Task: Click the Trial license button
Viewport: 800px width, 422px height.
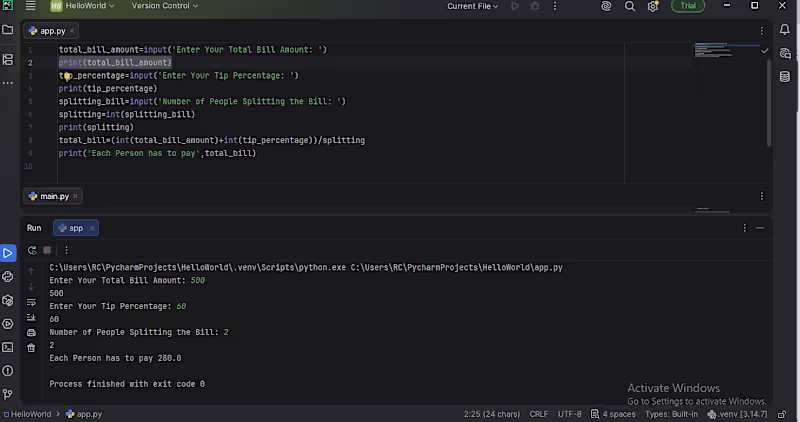Action: point(688,6)
